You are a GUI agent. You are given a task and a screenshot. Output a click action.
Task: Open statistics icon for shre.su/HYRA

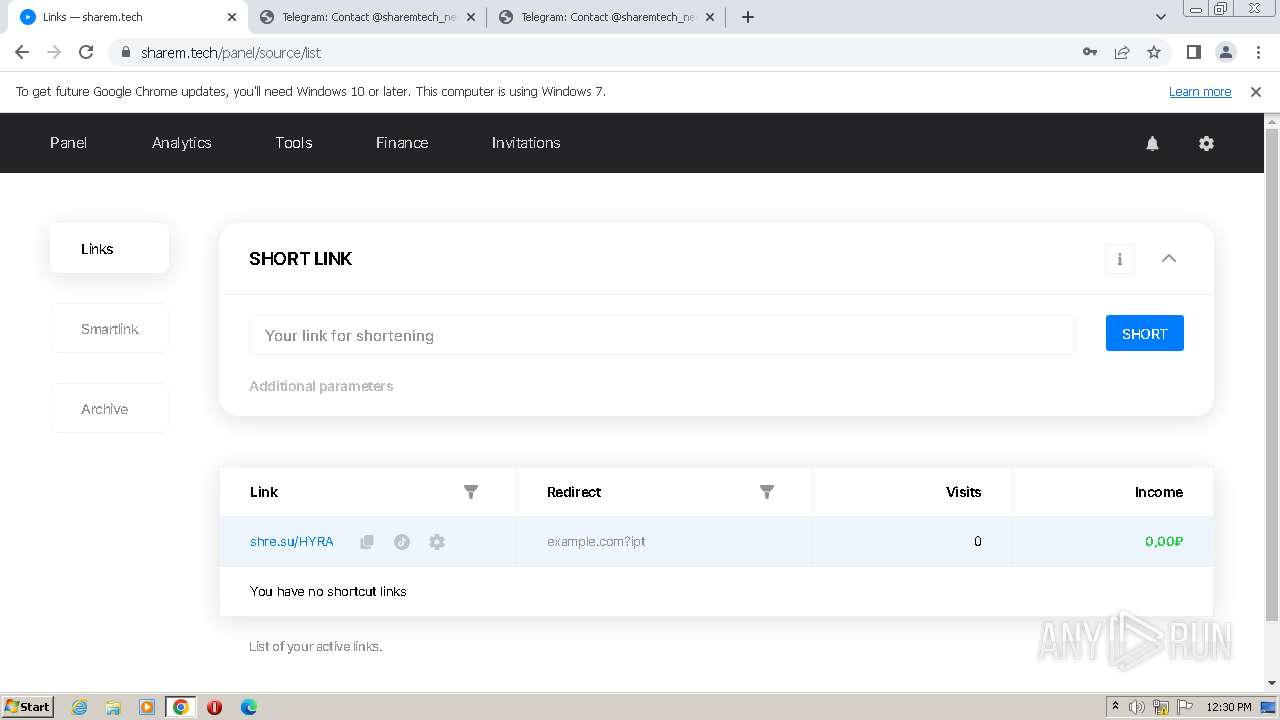[402, 542]
